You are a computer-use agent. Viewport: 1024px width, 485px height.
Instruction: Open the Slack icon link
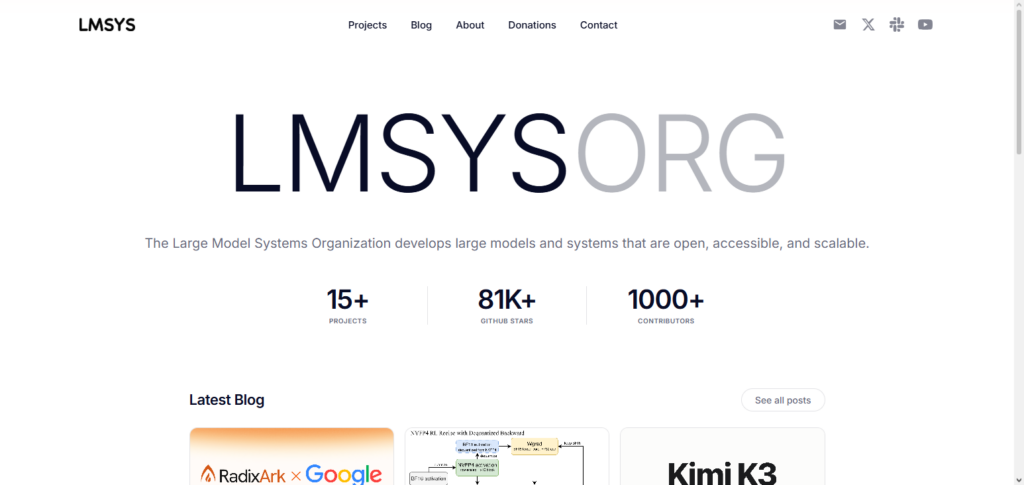tap(897, 25)
